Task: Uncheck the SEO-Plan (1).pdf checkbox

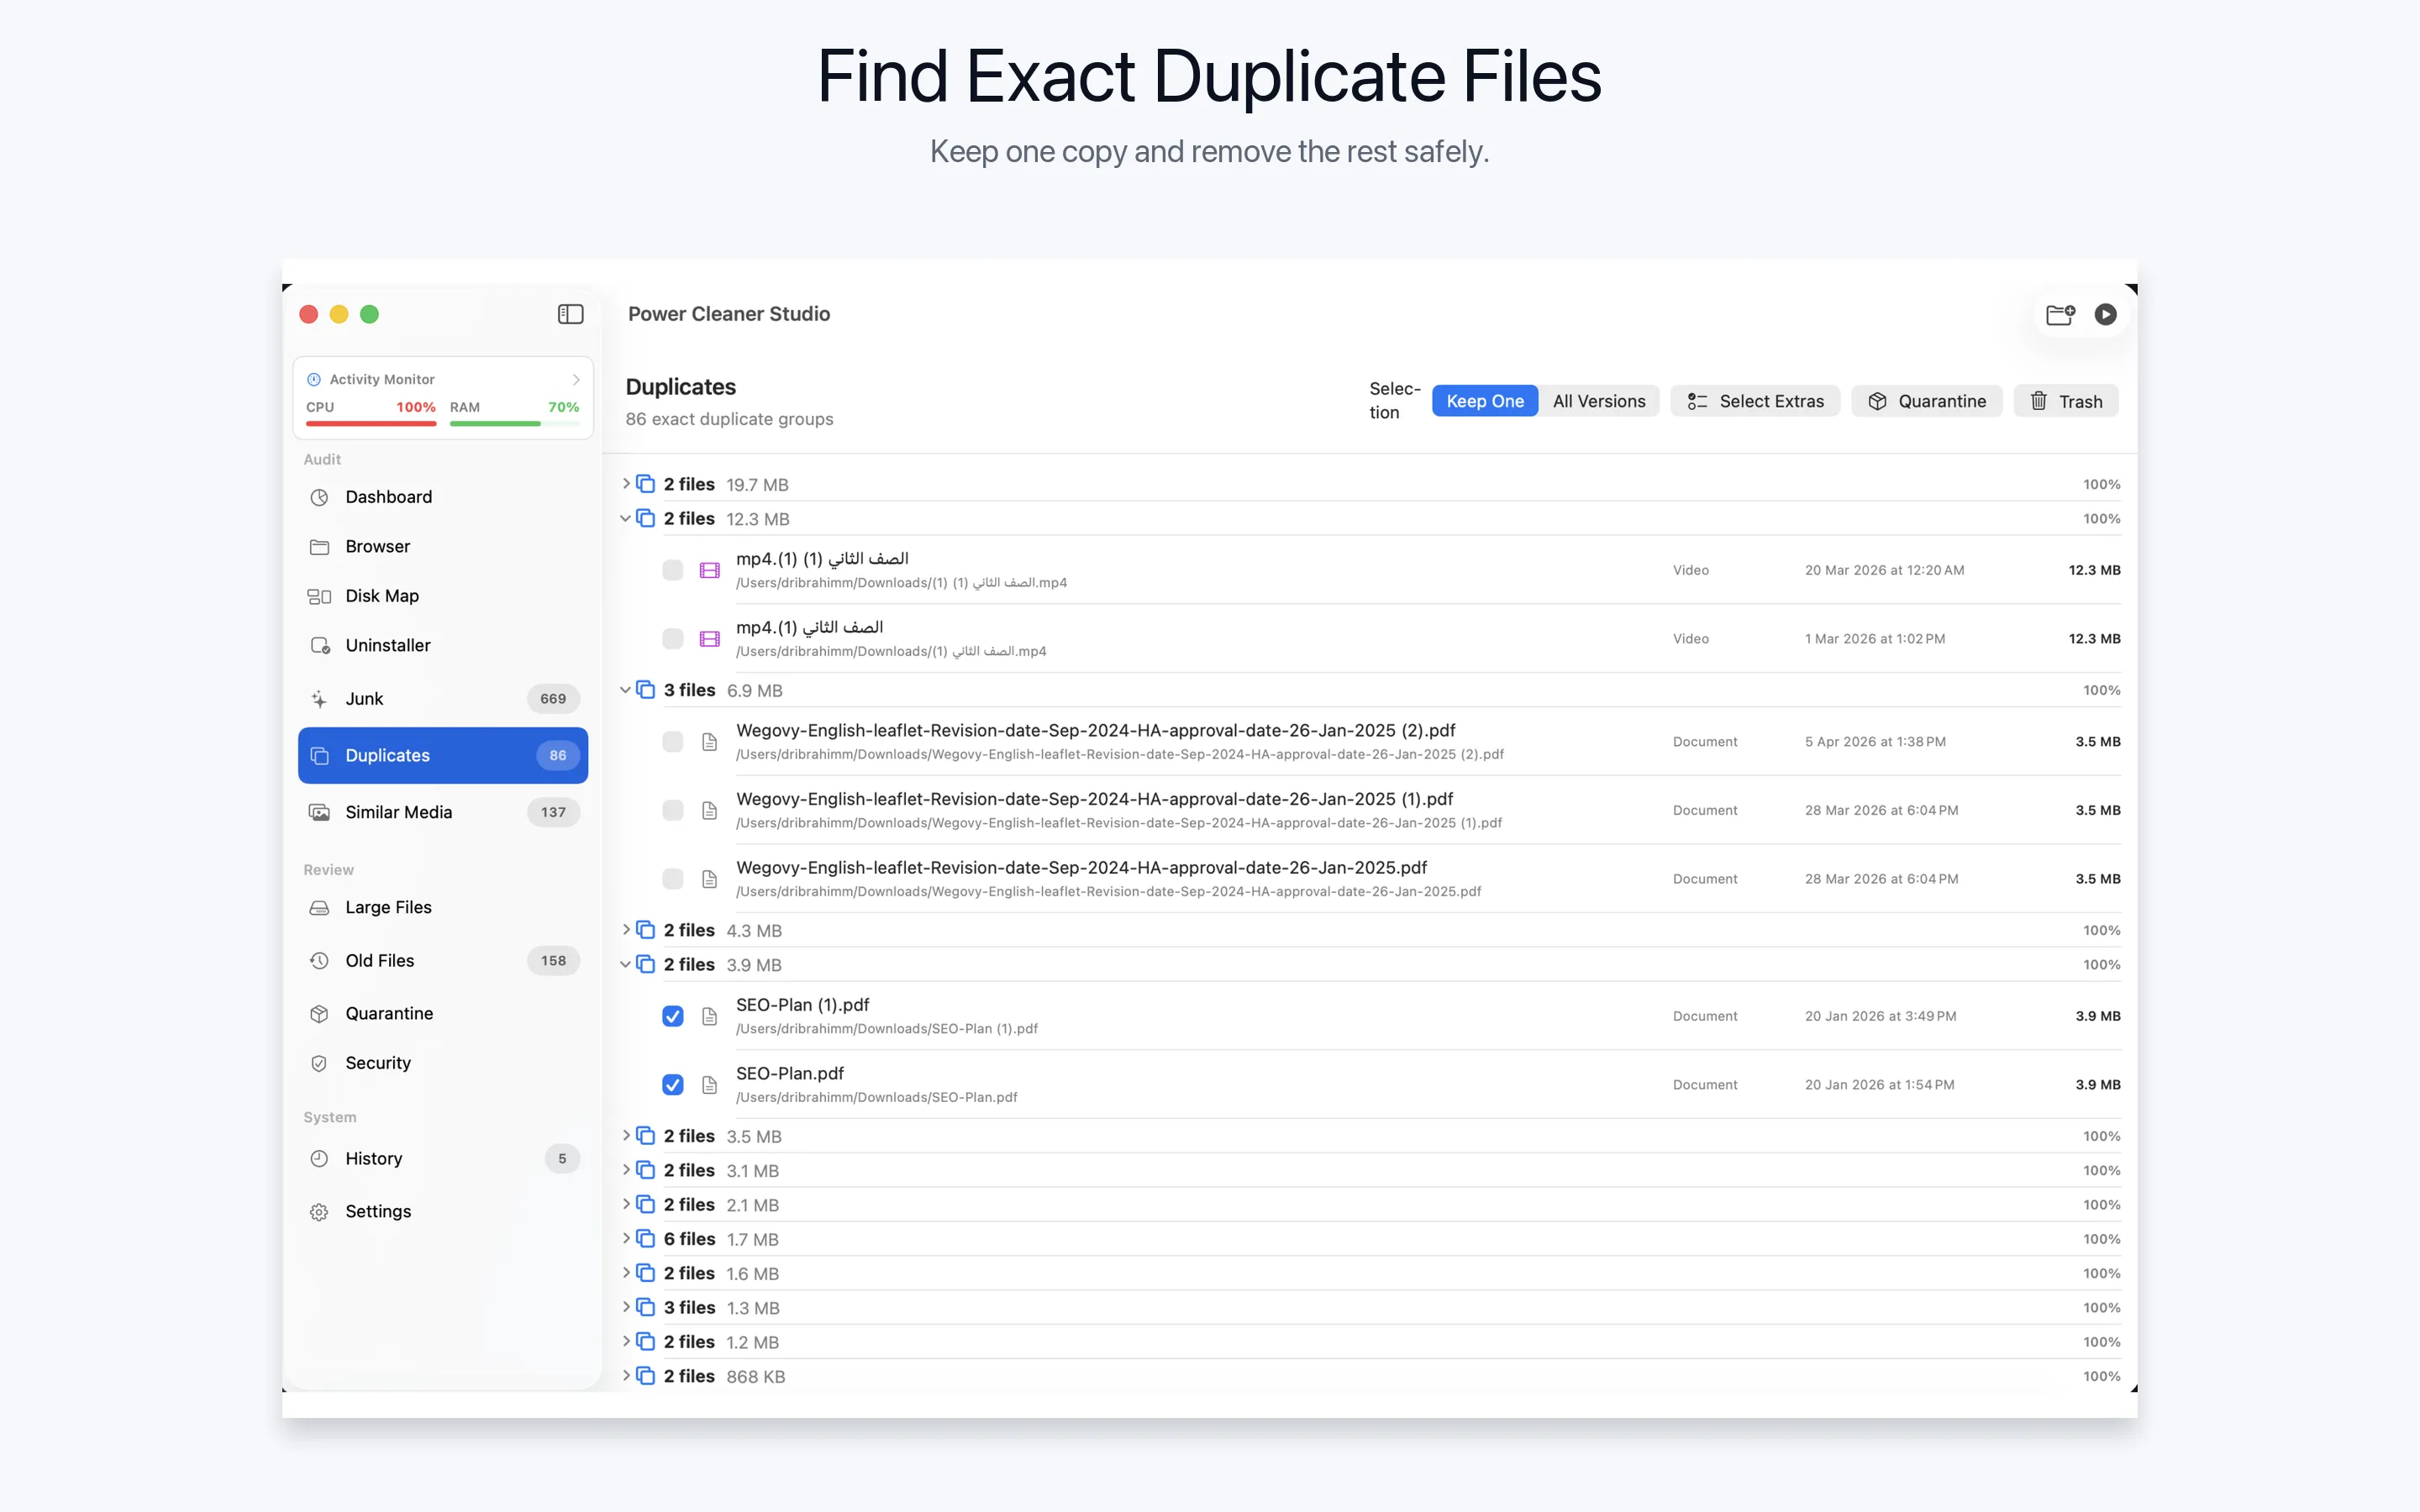Action: coord(673,1016)
